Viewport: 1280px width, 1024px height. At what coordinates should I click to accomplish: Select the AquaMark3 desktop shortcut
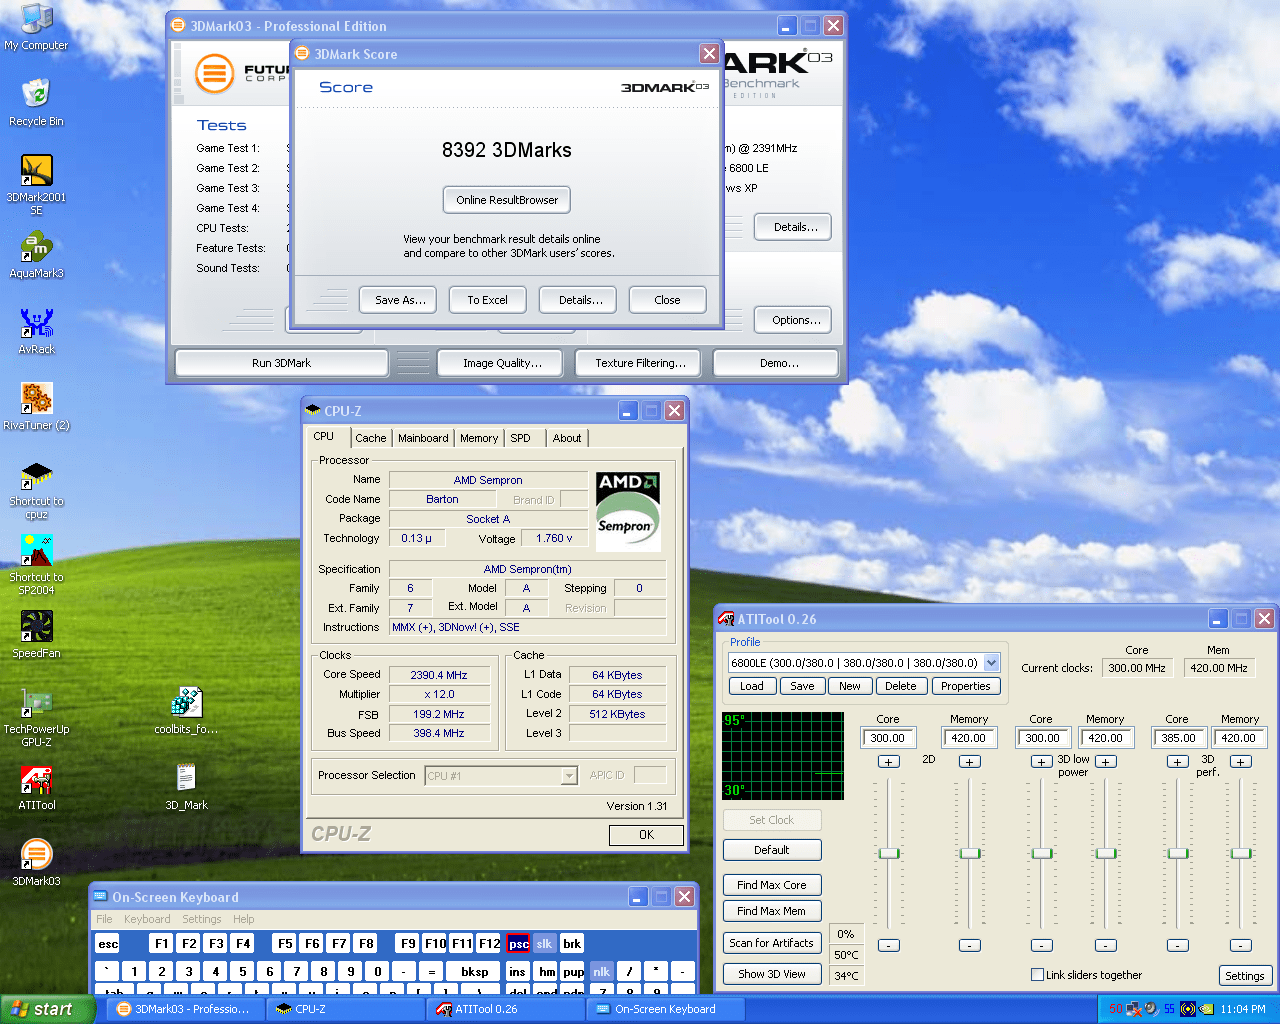tap(36, 255)
